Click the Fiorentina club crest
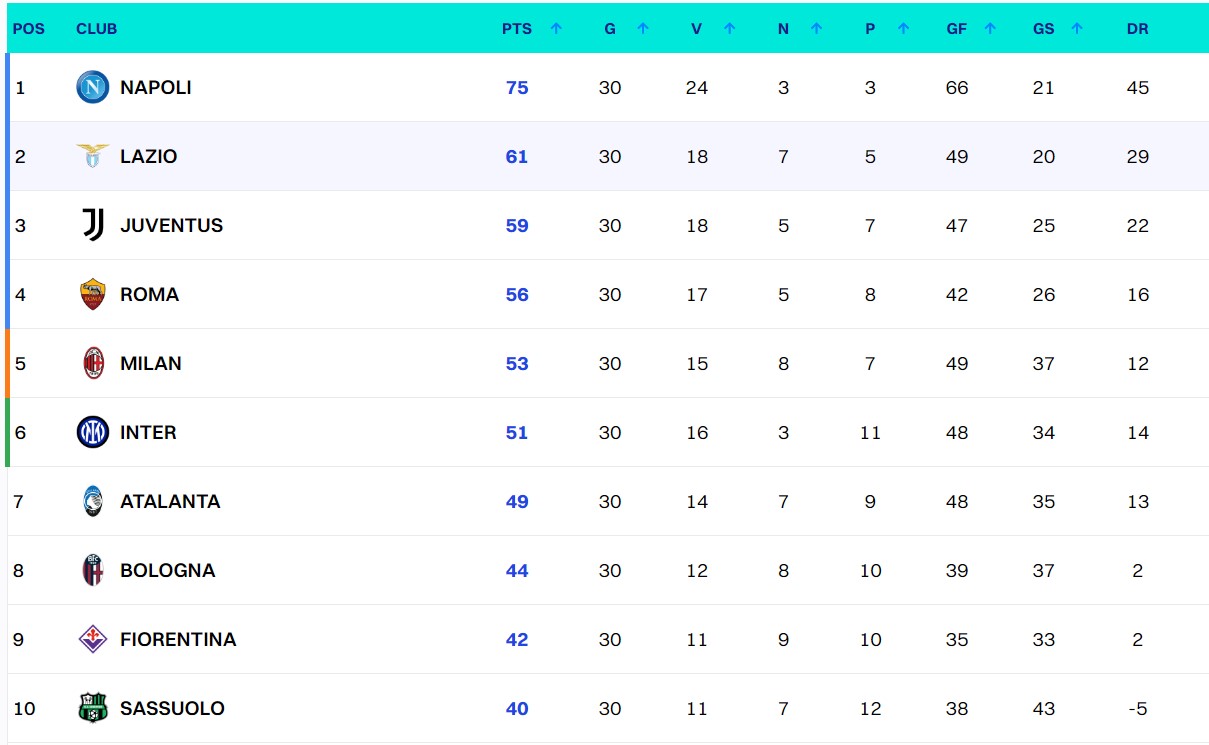 [93, 639]
